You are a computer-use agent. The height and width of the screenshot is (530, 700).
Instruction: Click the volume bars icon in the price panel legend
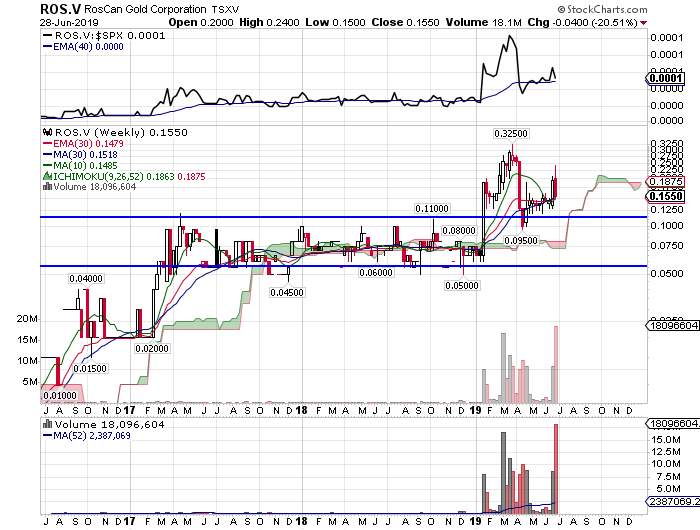pyautogui.click(x=47, y=187)
